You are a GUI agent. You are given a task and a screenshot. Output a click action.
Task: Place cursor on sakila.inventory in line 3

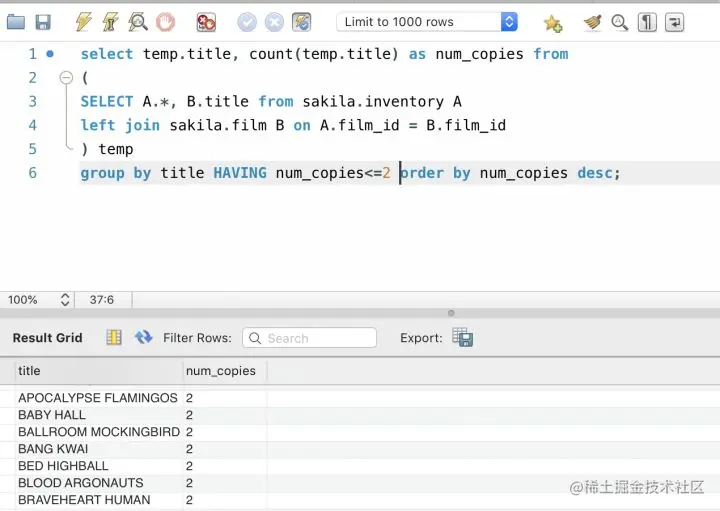373,101
